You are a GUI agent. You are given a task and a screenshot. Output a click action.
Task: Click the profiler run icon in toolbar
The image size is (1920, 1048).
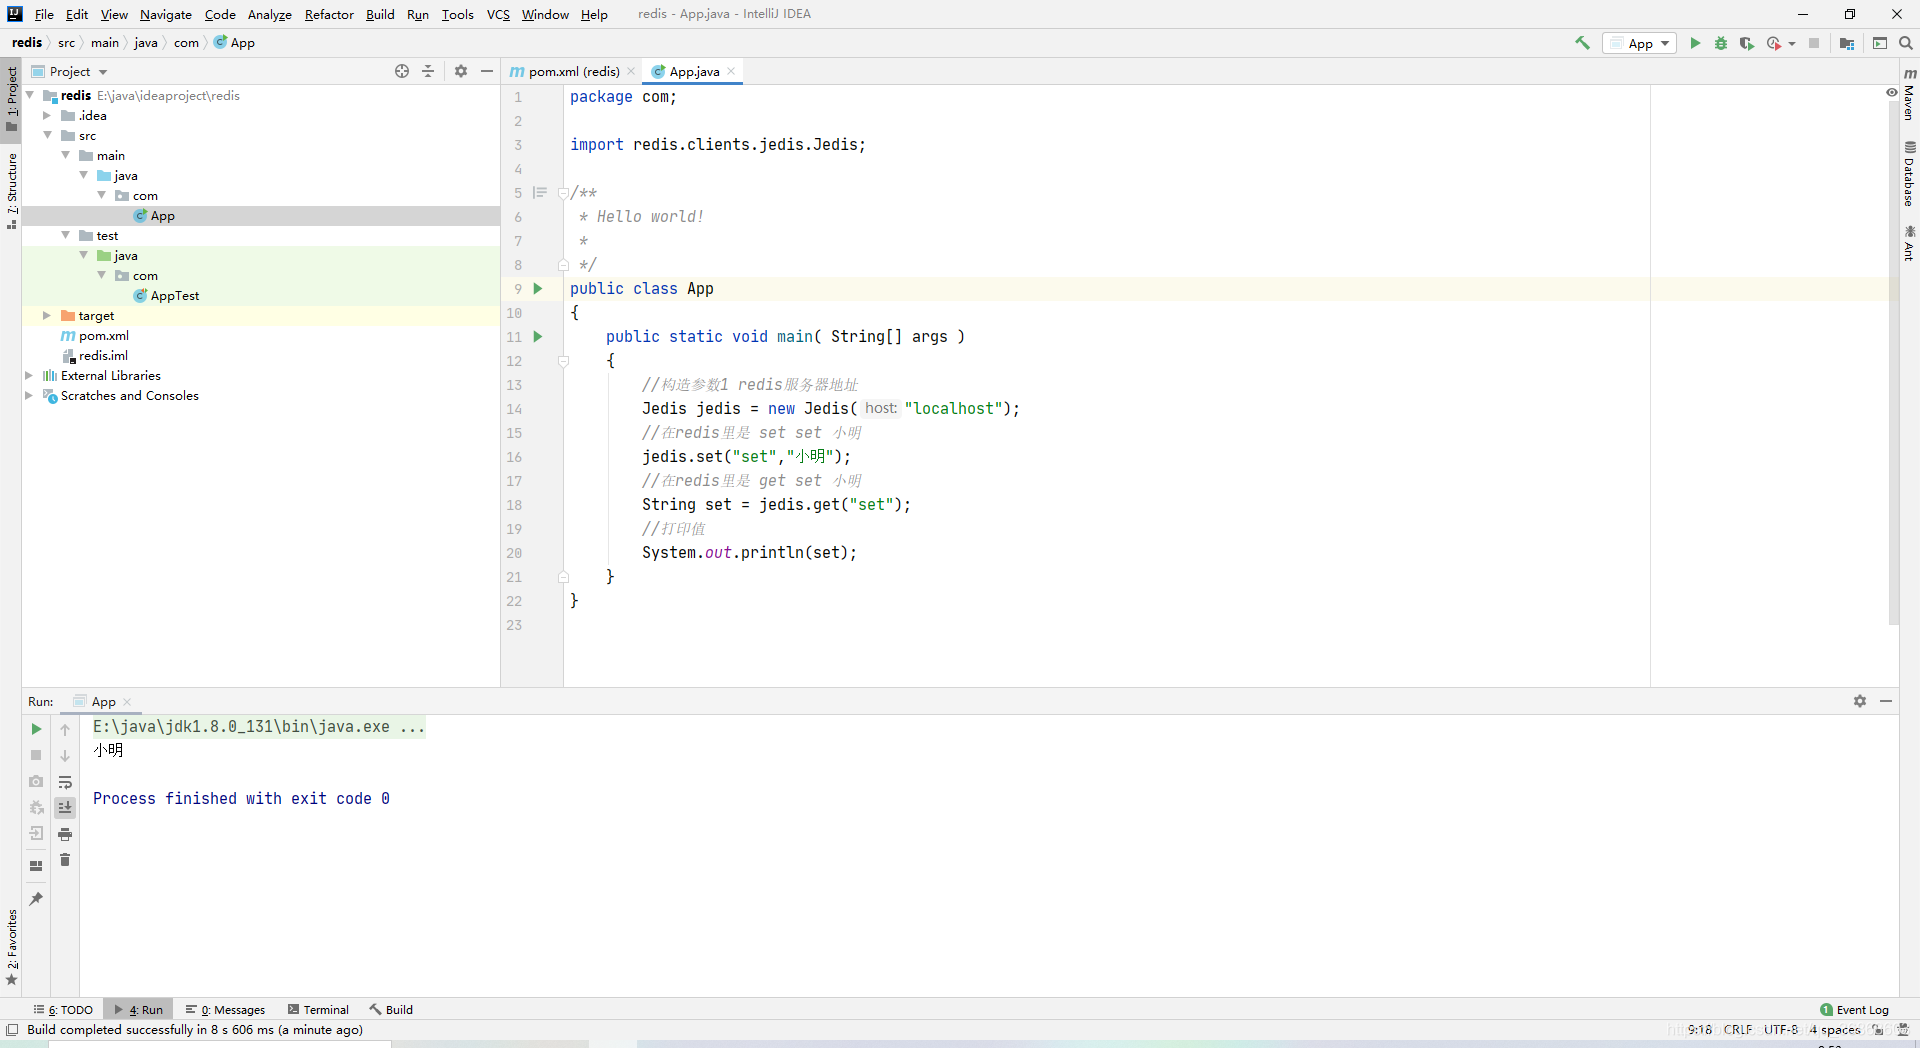(1774, 43)
